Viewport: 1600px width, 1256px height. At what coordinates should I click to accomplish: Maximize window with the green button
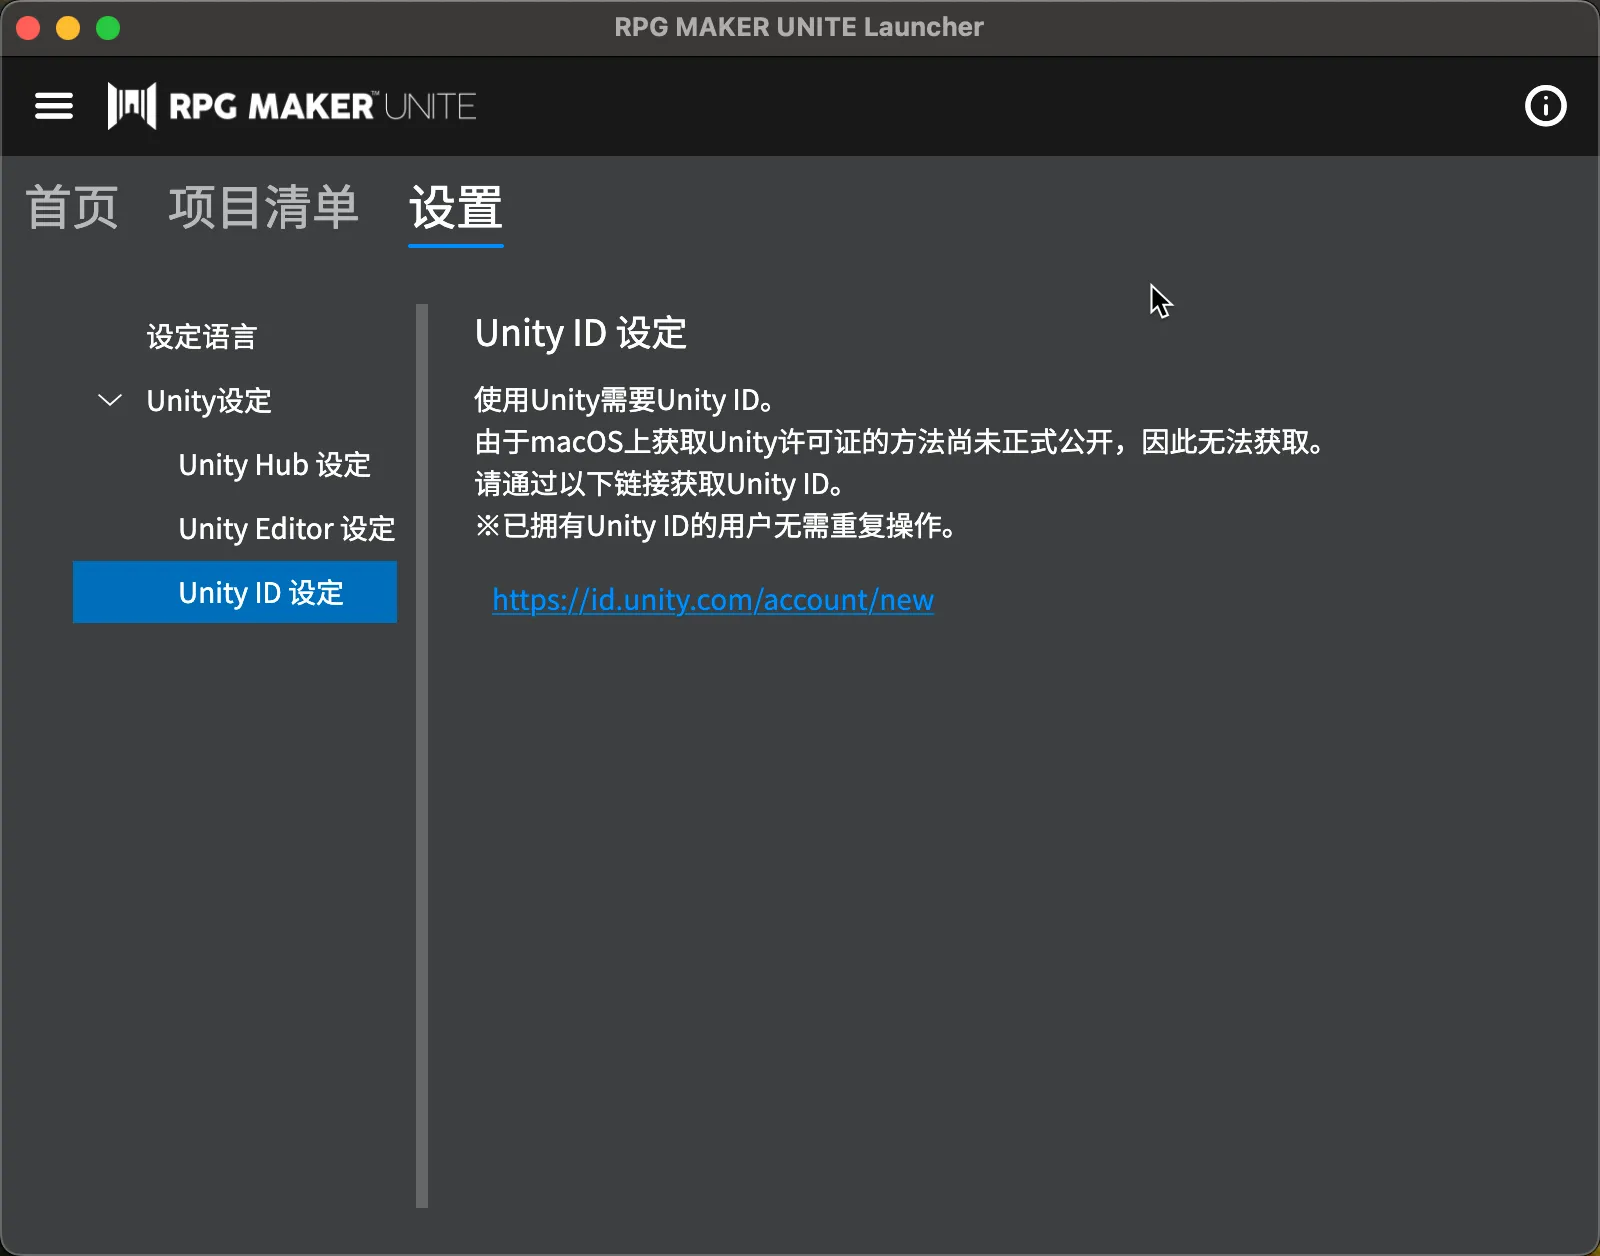pos(108,28)
